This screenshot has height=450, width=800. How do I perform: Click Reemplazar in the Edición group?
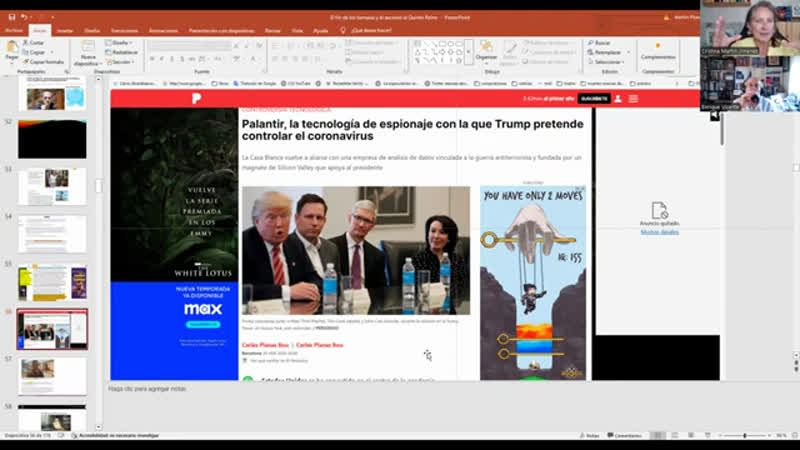[605, 52]
